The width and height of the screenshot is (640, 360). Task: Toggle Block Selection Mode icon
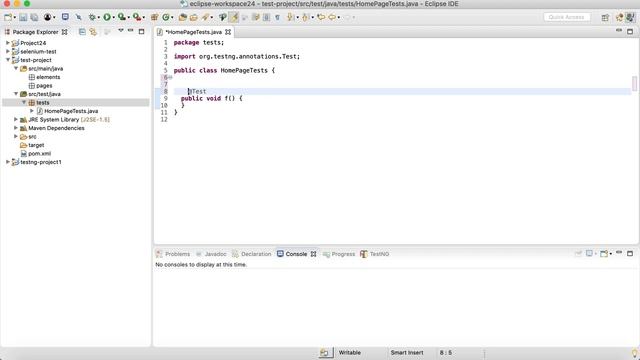pyautogui.click(x=266, y=17)
